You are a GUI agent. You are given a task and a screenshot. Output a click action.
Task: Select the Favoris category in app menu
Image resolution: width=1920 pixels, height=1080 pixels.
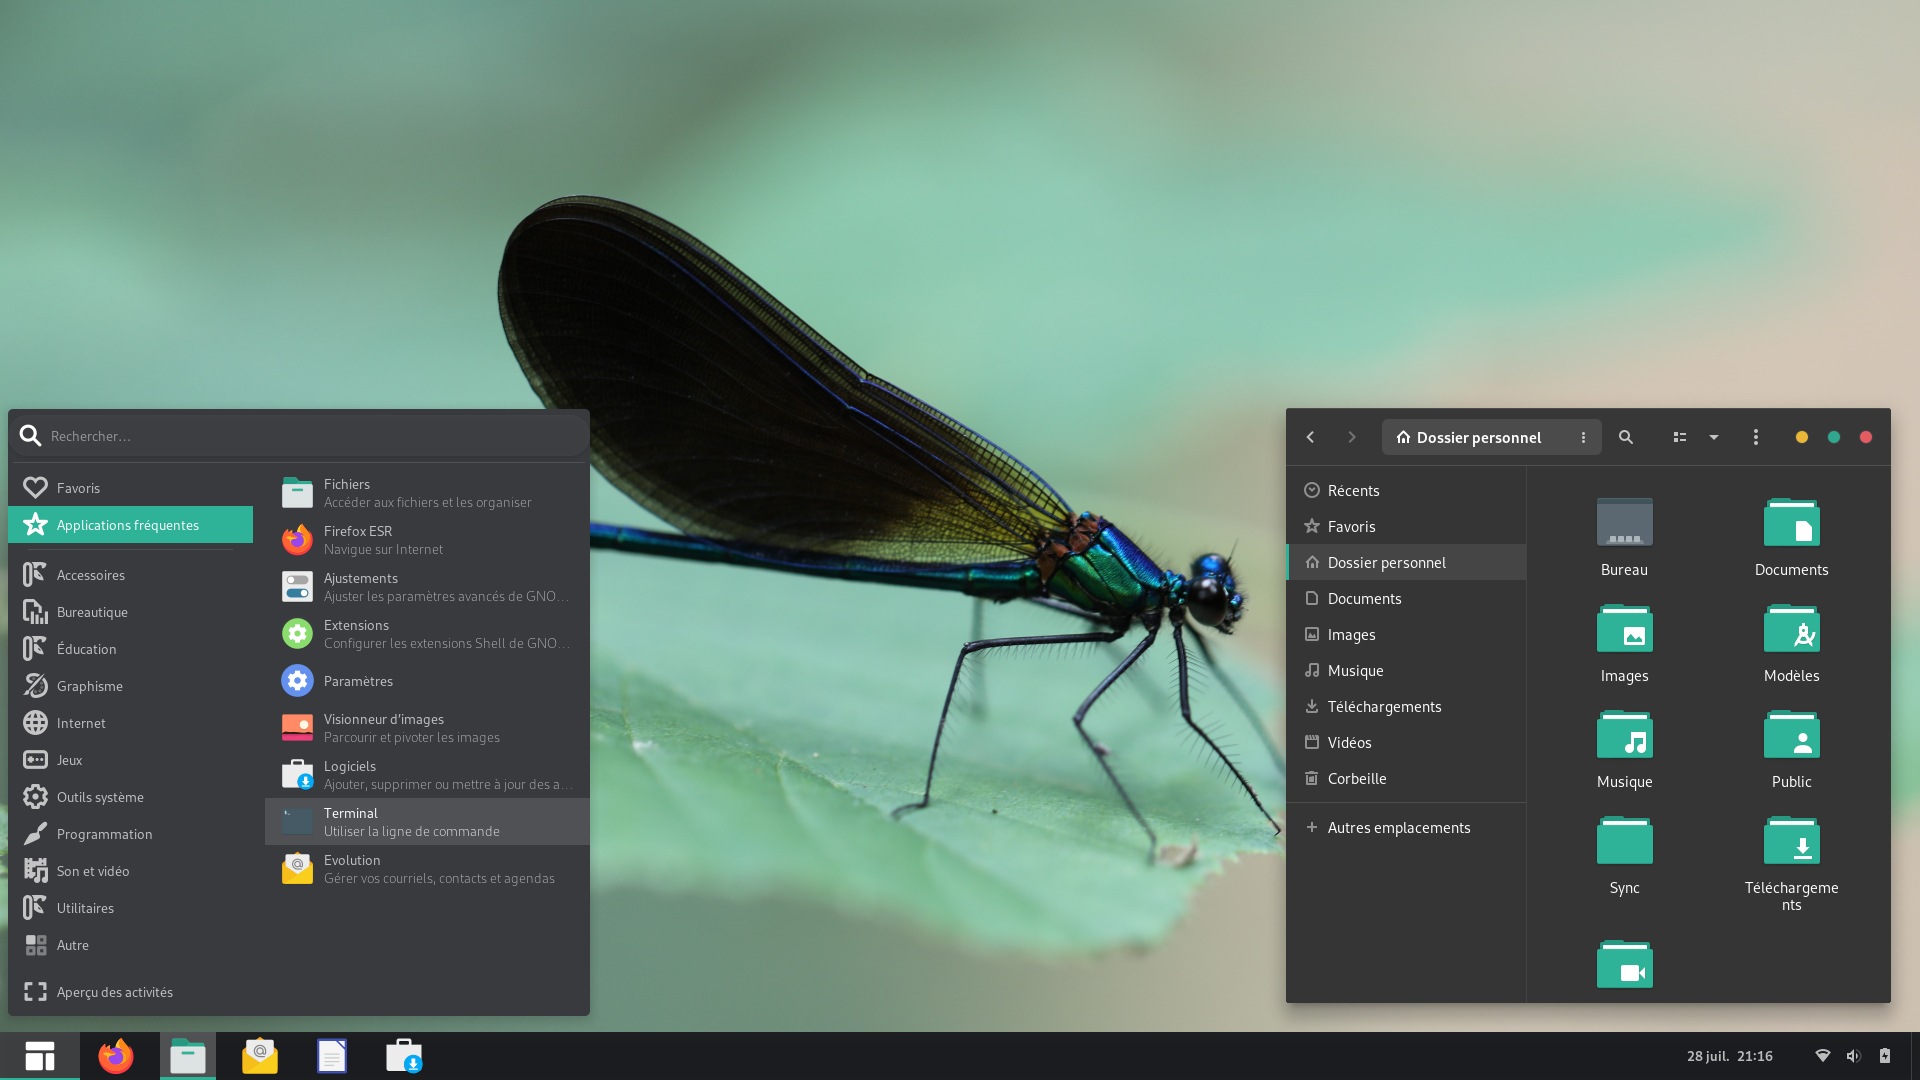[130, 488]
